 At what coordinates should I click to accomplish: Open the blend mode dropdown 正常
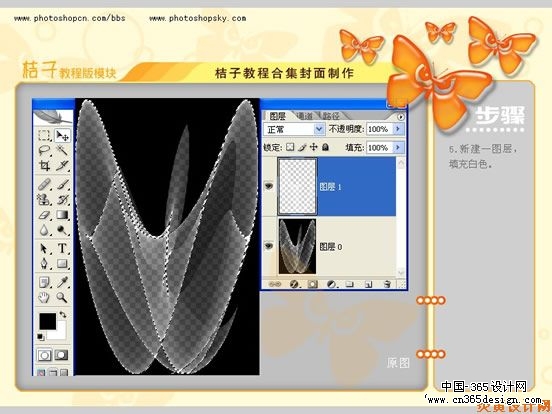[294, 129]
